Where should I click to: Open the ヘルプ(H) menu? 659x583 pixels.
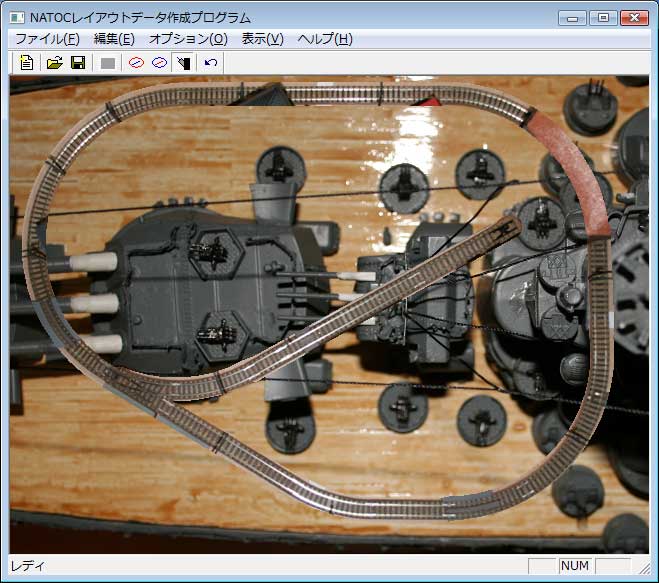point(325,39)
